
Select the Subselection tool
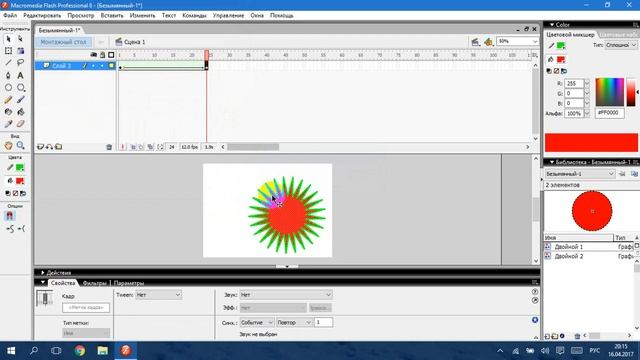pos(20,39)
